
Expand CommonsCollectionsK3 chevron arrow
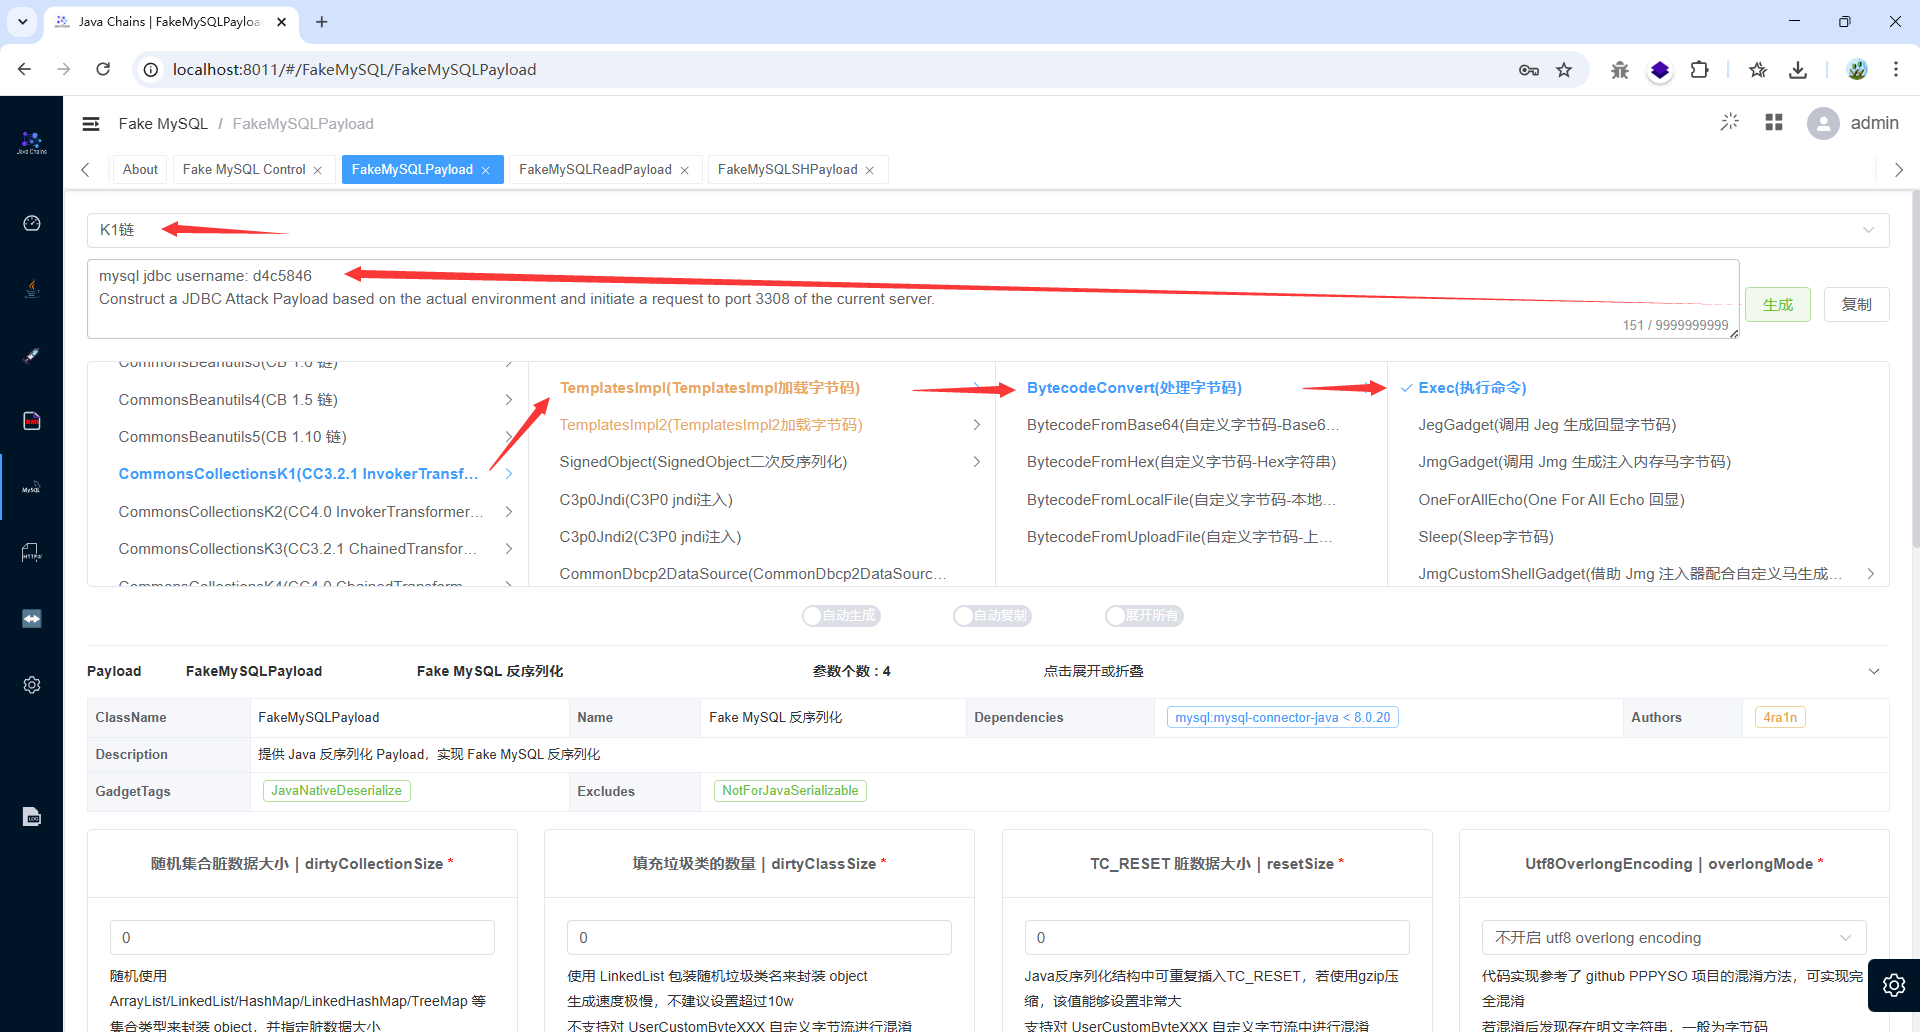click(x=509, y=549)
